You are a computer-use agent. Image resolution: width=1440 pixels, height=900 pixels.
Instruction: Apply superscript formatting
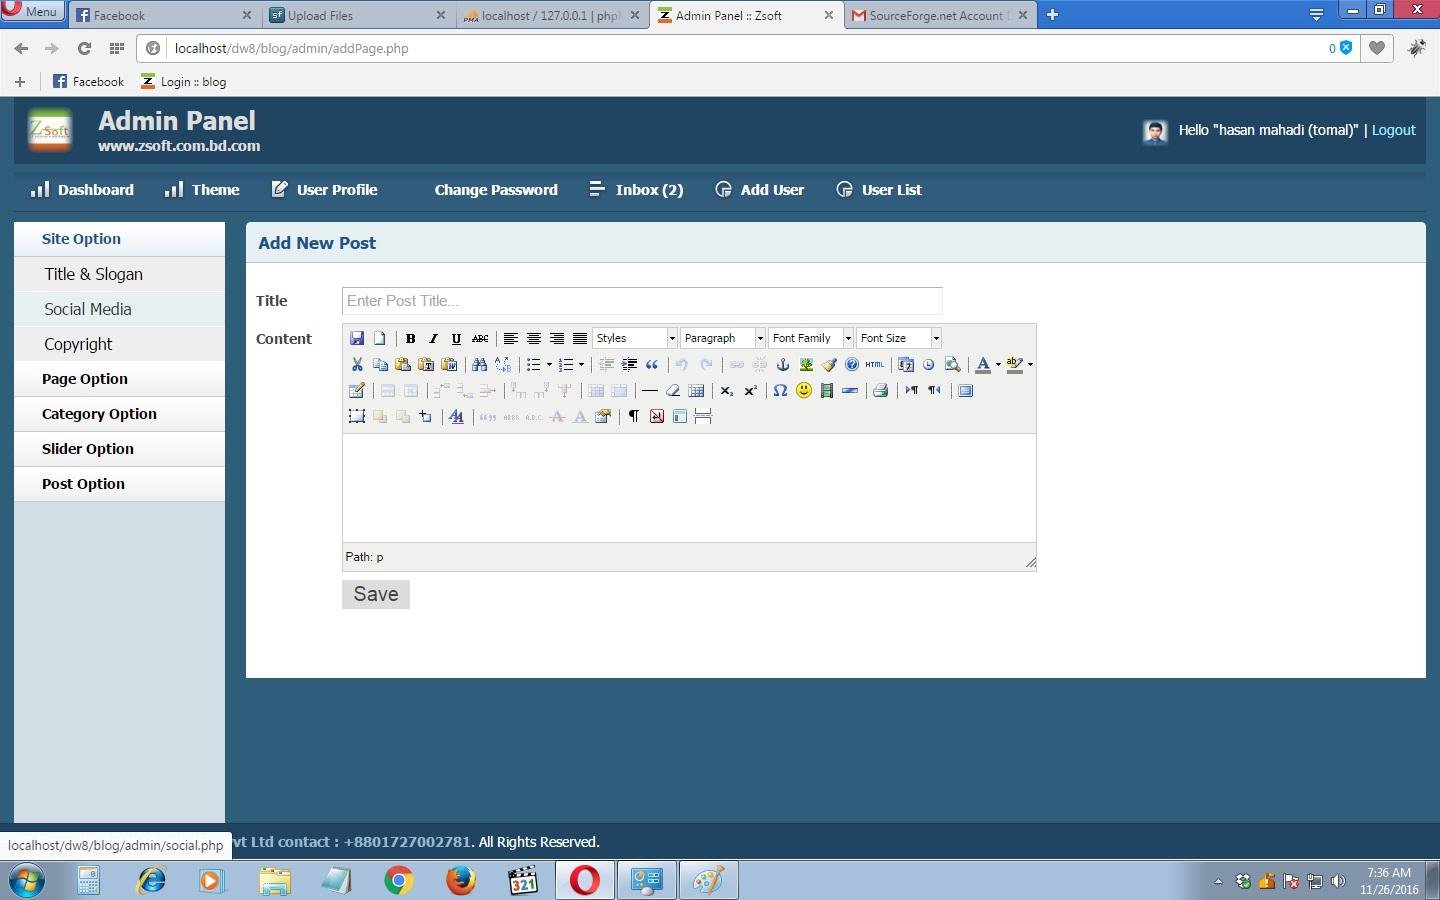point(750,390)
